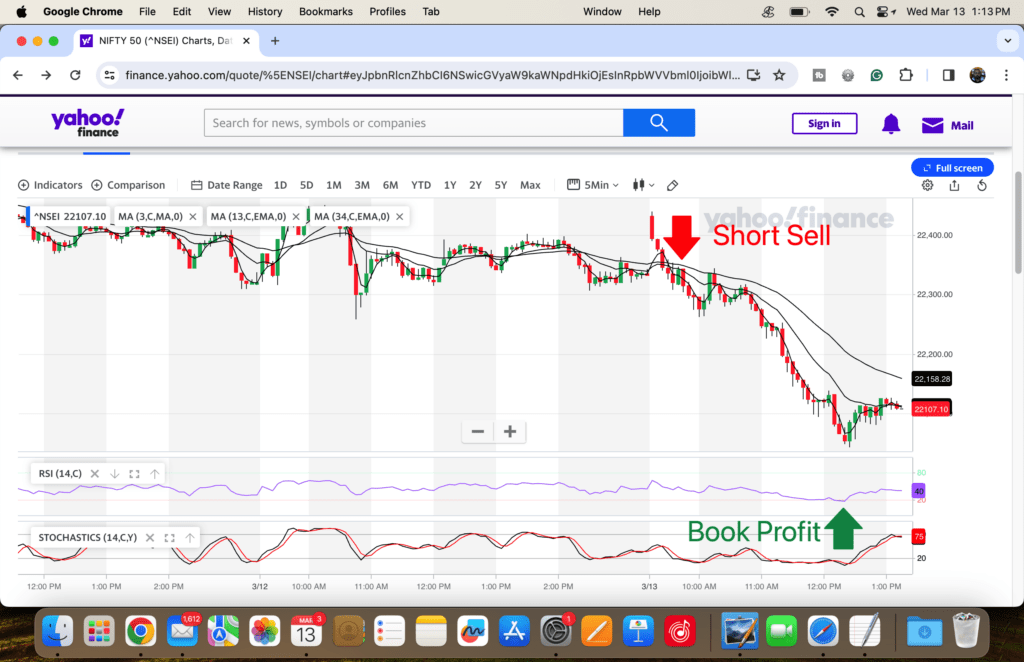Click the vertical page scrollbar

coord(1018,223)
